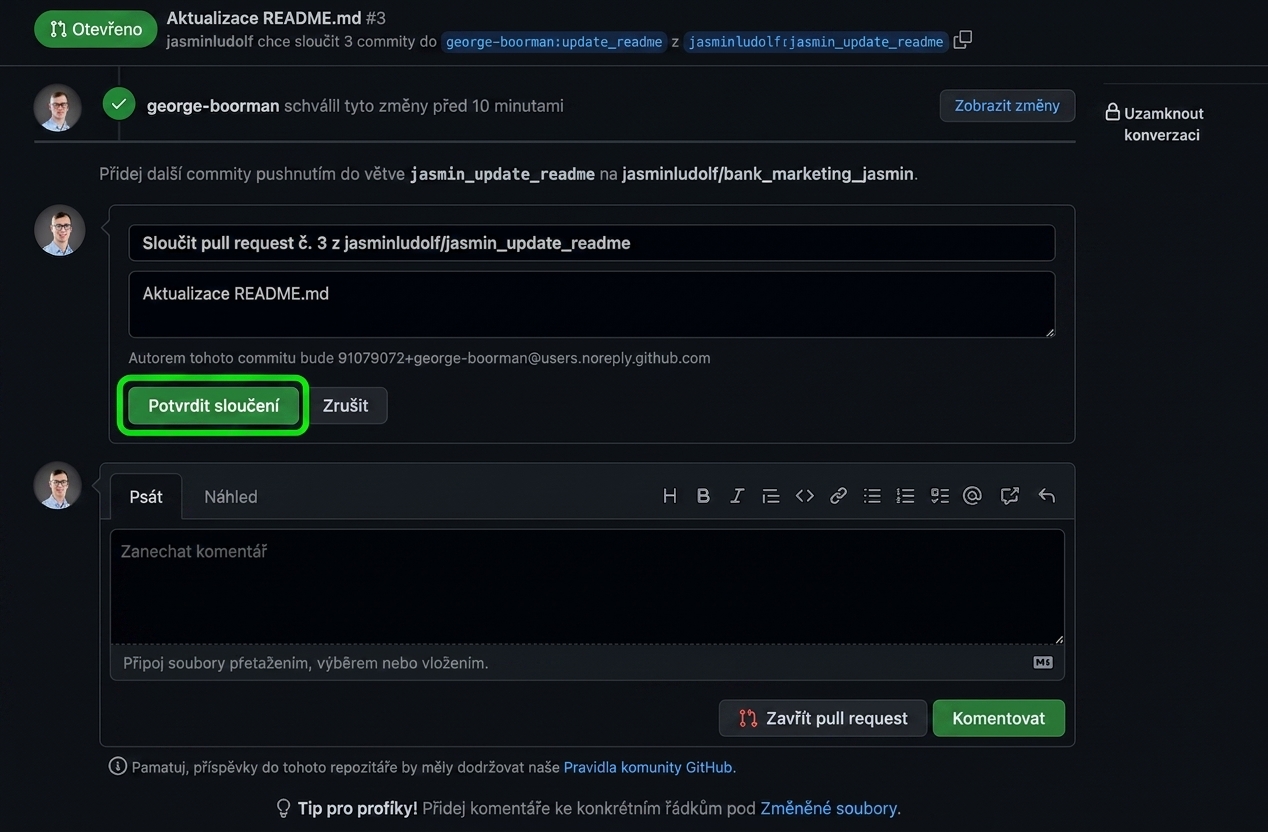Insert a bulleted list from toolbar
This screenshot has height=832, width=1268.
coord(872,496)
